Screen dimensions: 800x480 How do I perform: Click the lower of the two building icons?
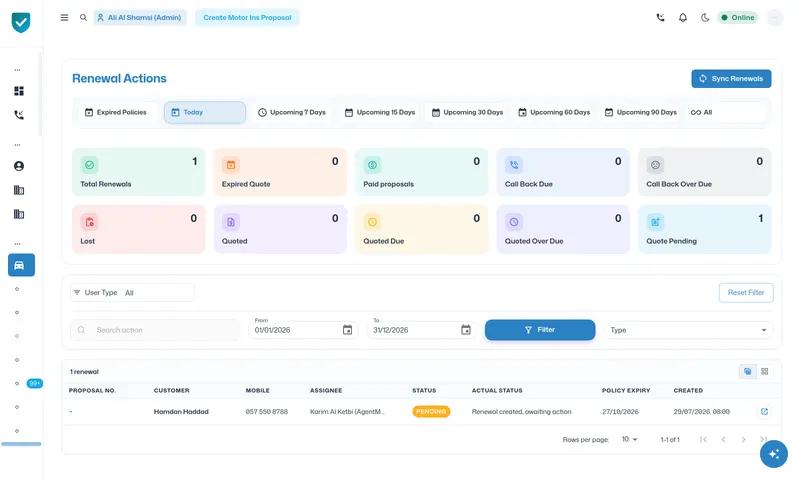pyautogui.click(x=19, y=214)
